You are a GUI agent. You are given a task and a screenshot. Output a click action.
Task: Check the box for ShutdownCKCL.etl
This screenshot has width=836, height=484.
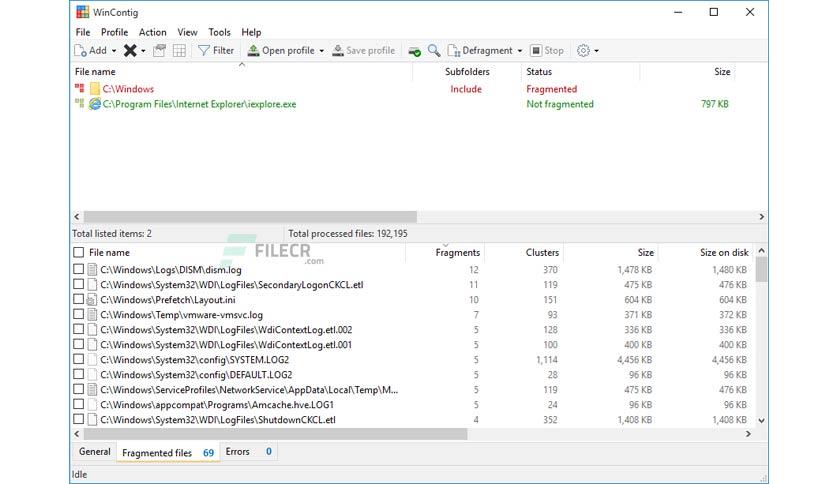click(x=78, y=419)
